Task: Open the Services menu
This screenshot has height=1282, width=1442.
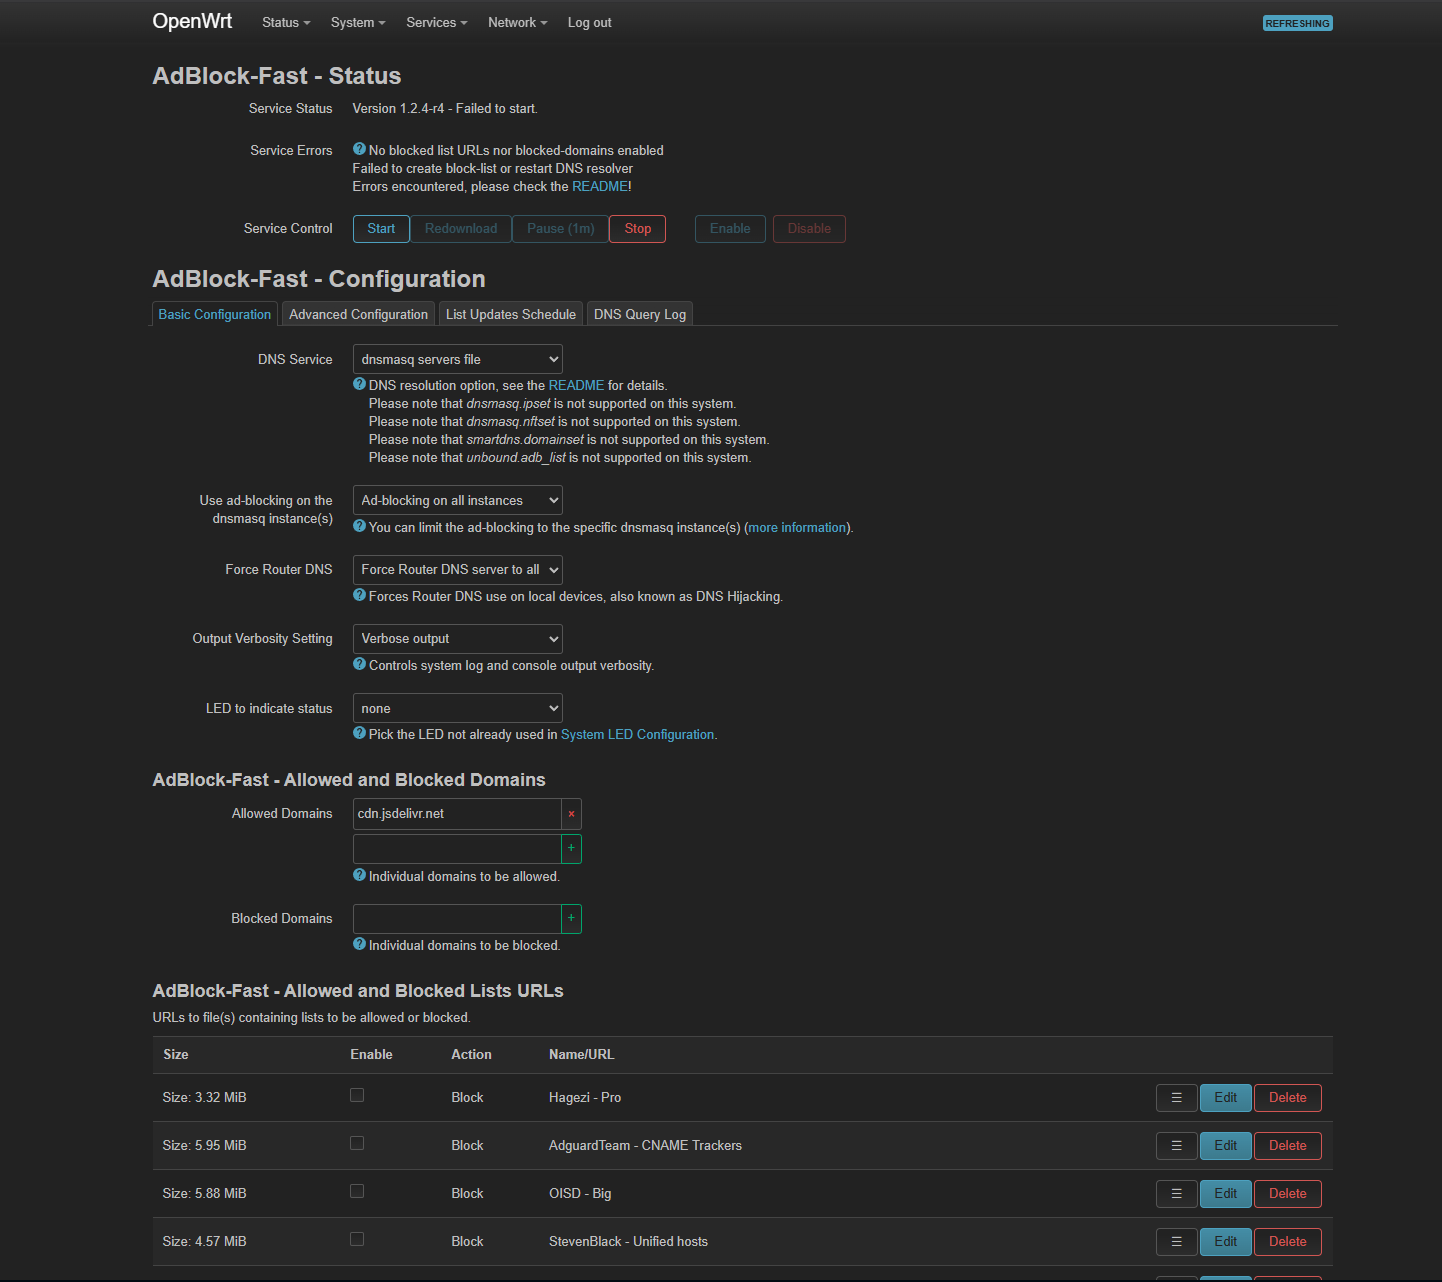Action: [x=436, y=23]
